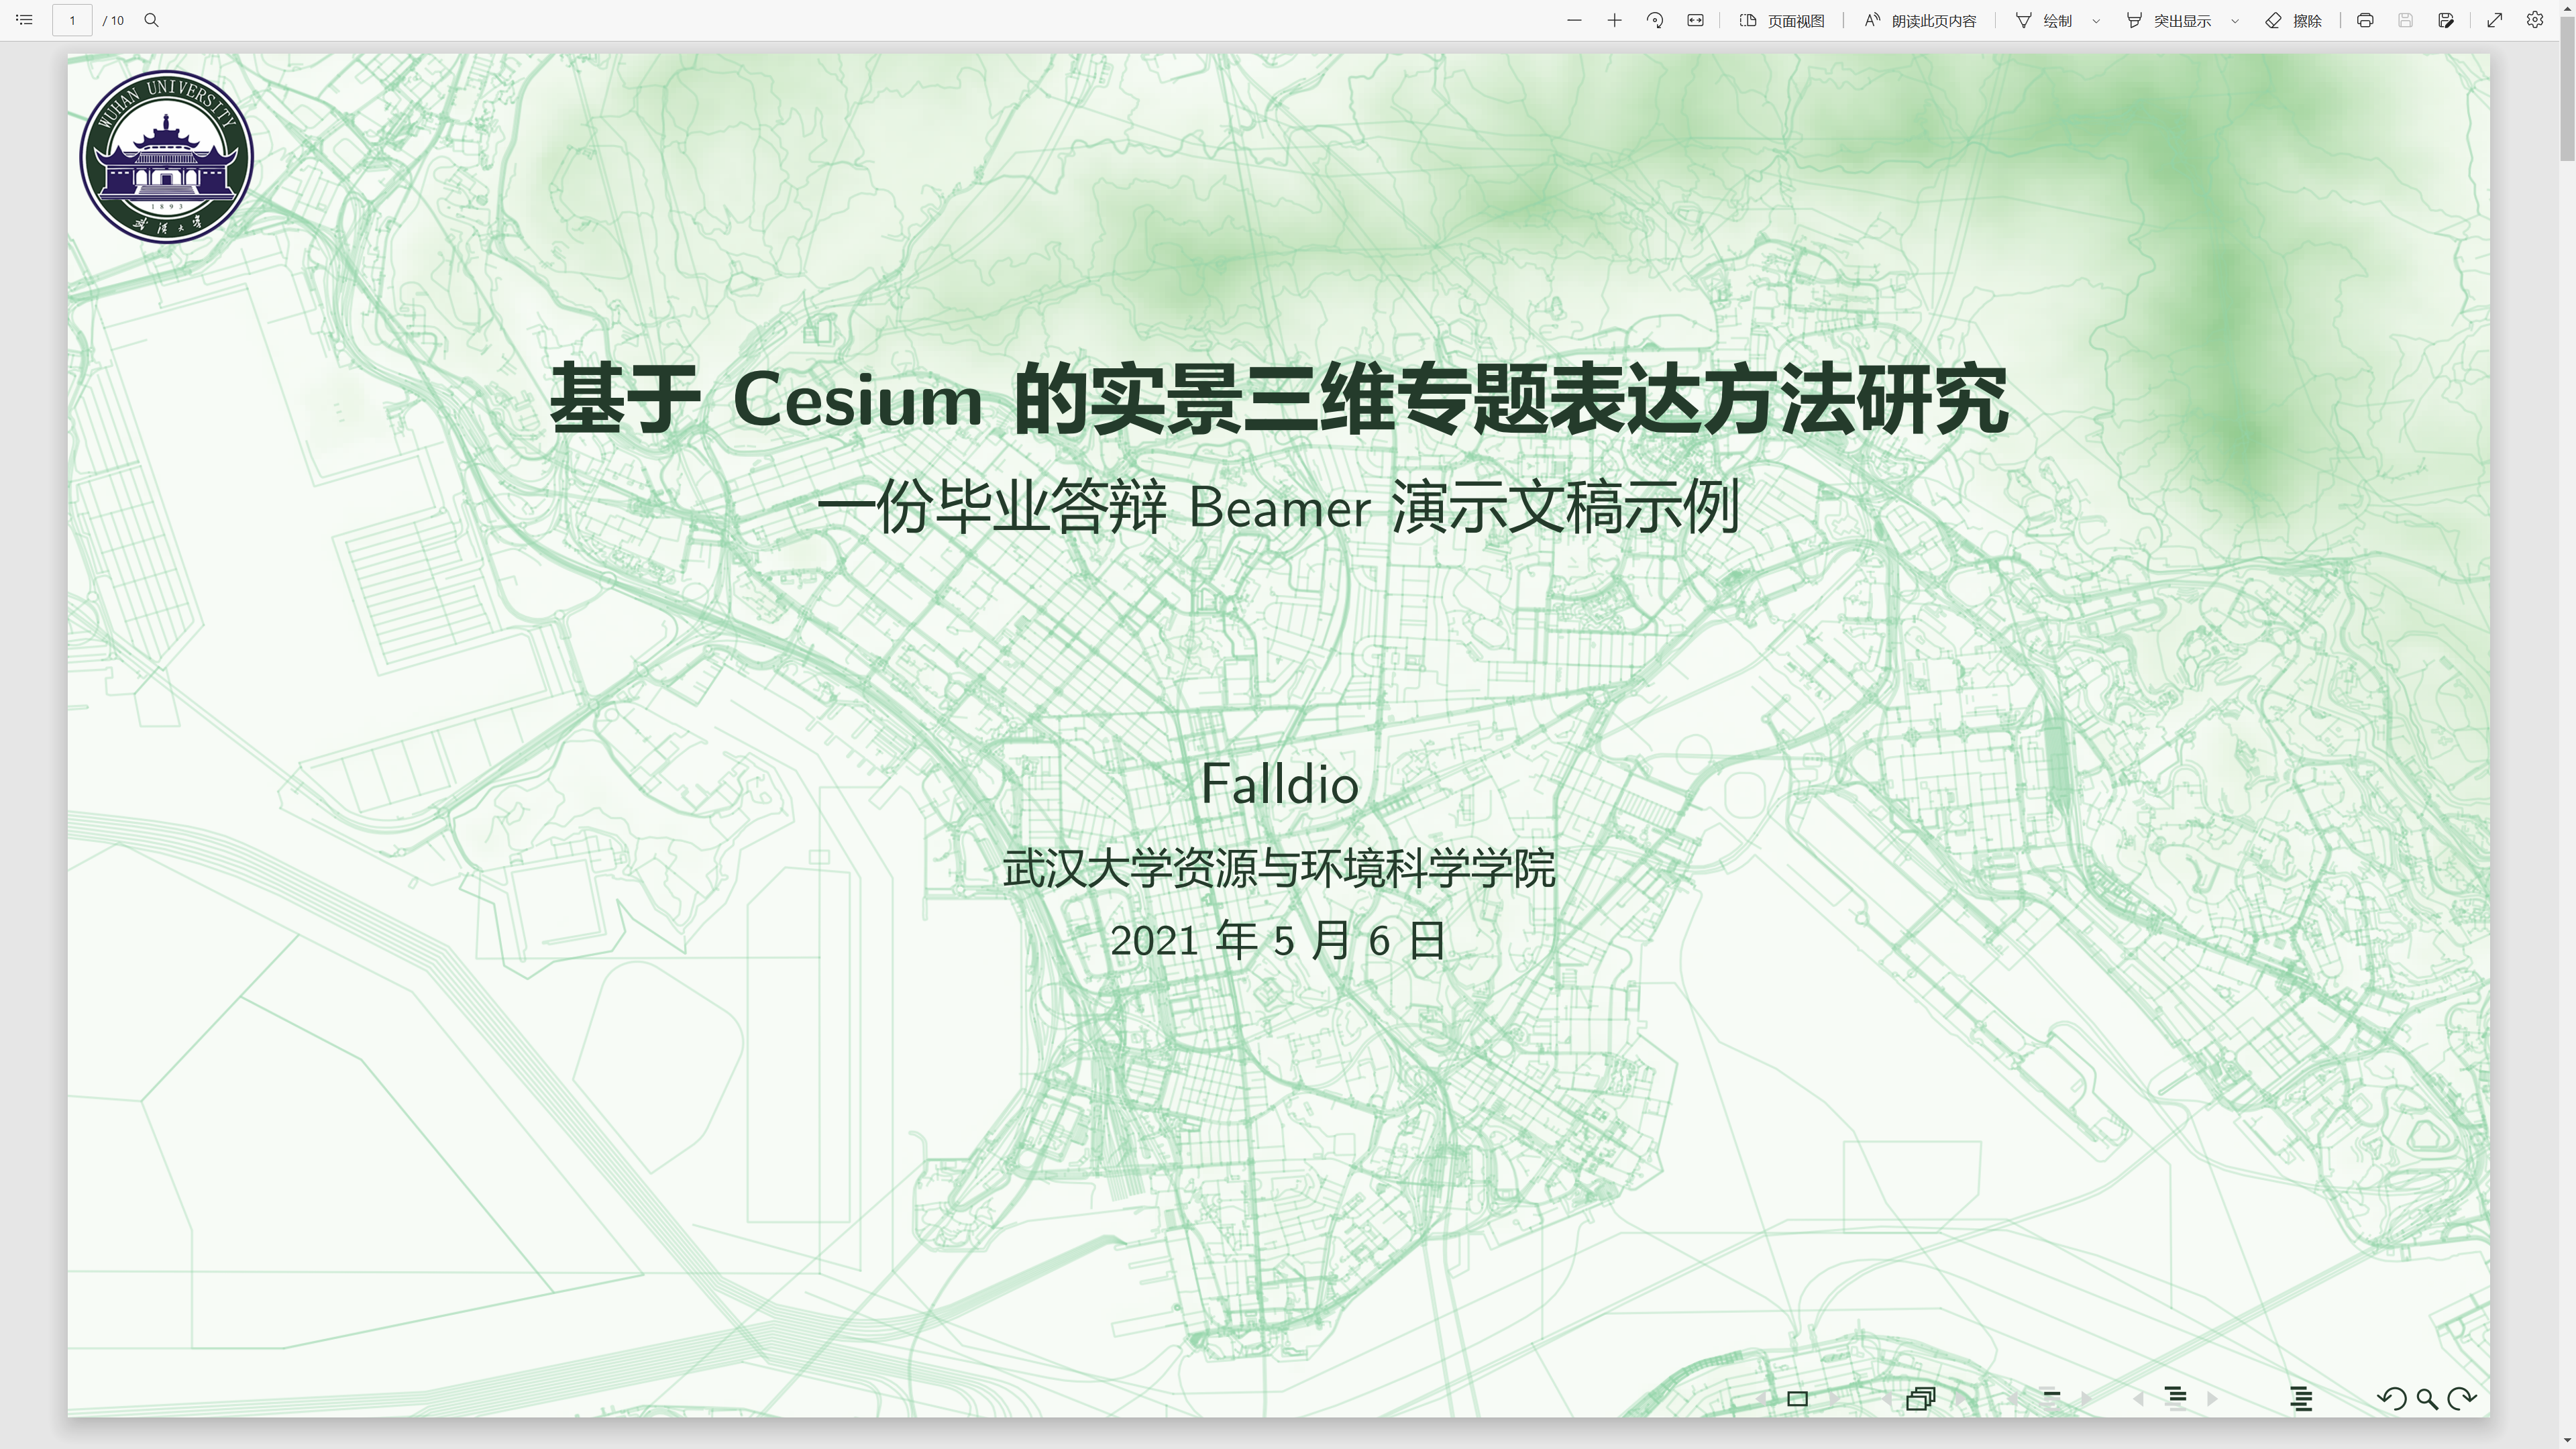This screenshot has height=1449, width=2576.
Task: Click the save as icon
Action: (x=2446, y=20)
